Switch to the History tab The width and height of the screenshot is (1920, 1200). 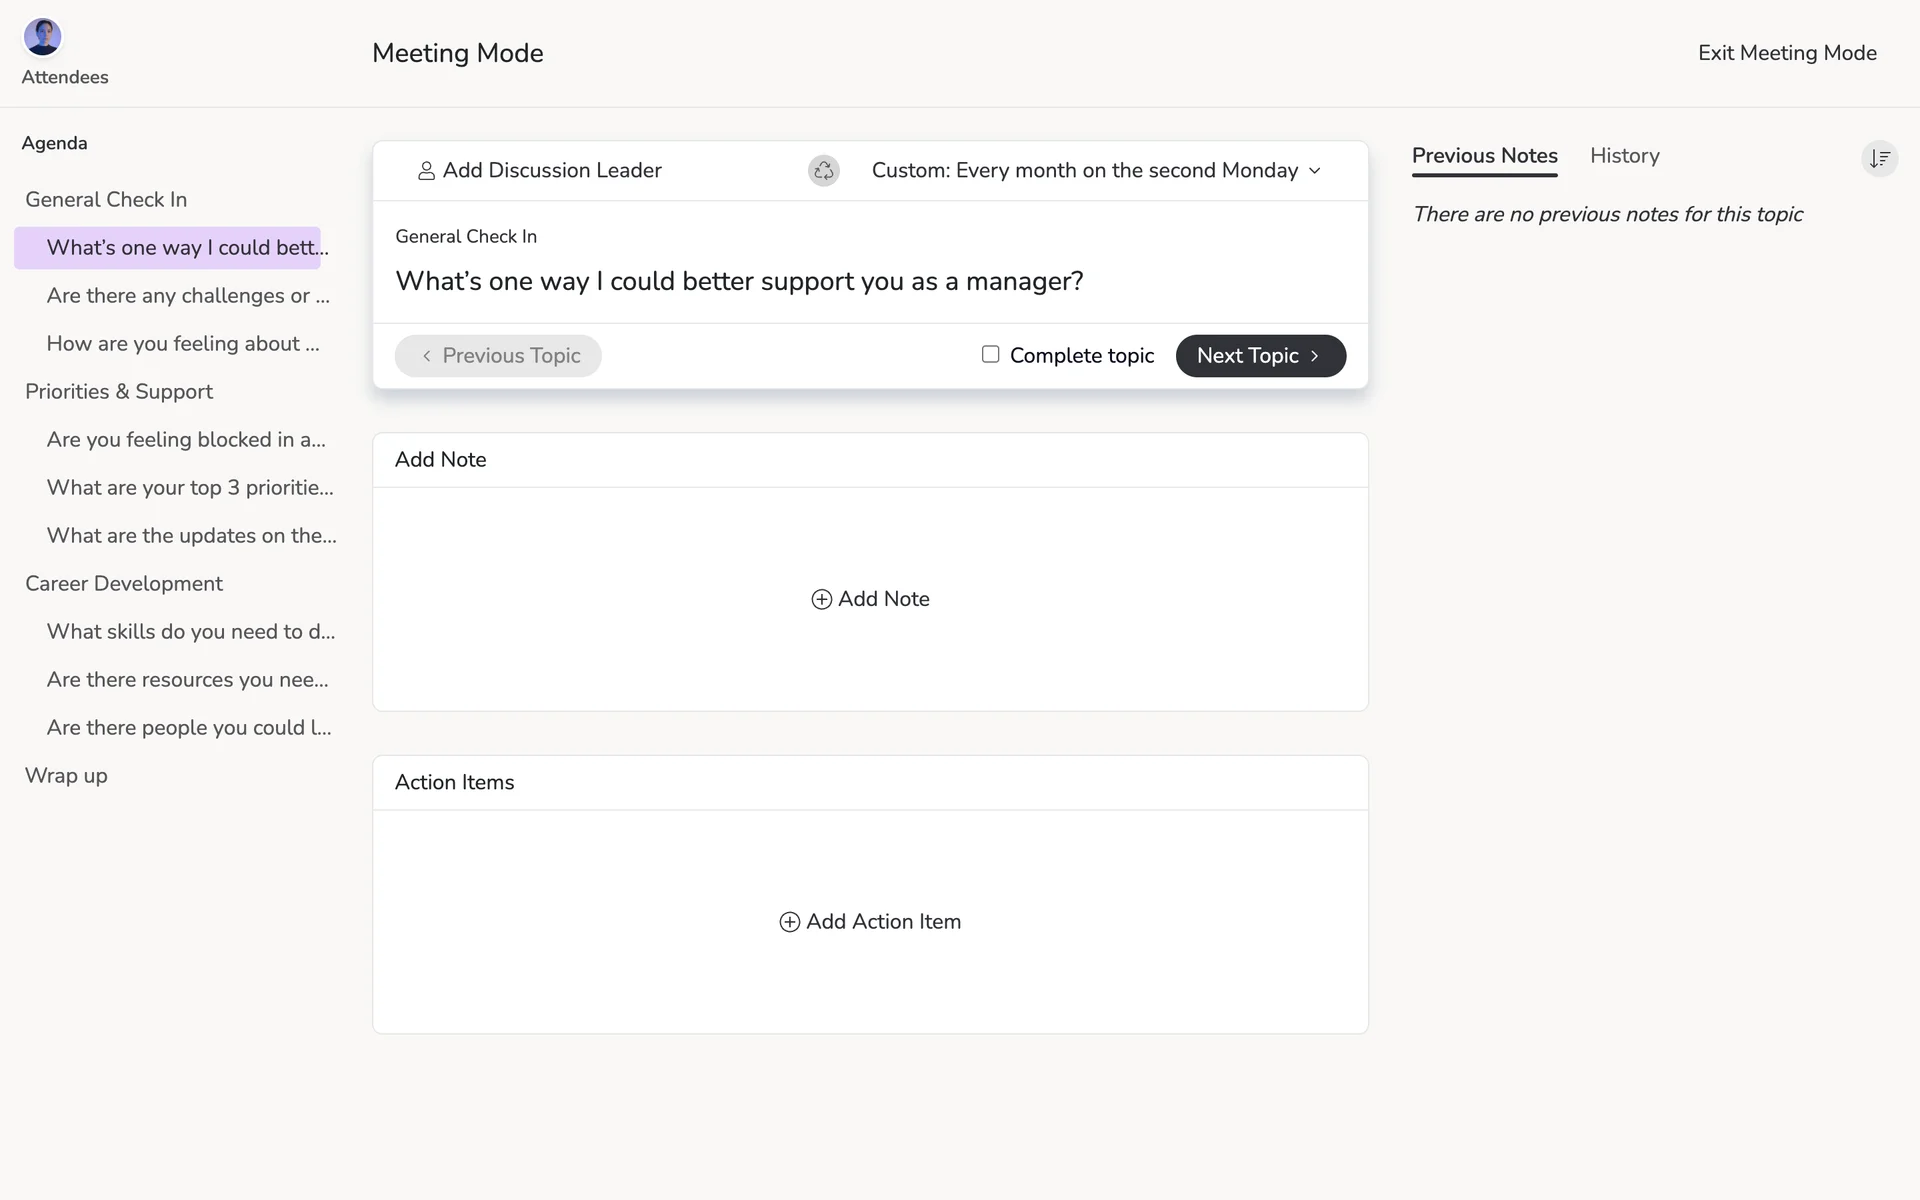[1624, 156]
